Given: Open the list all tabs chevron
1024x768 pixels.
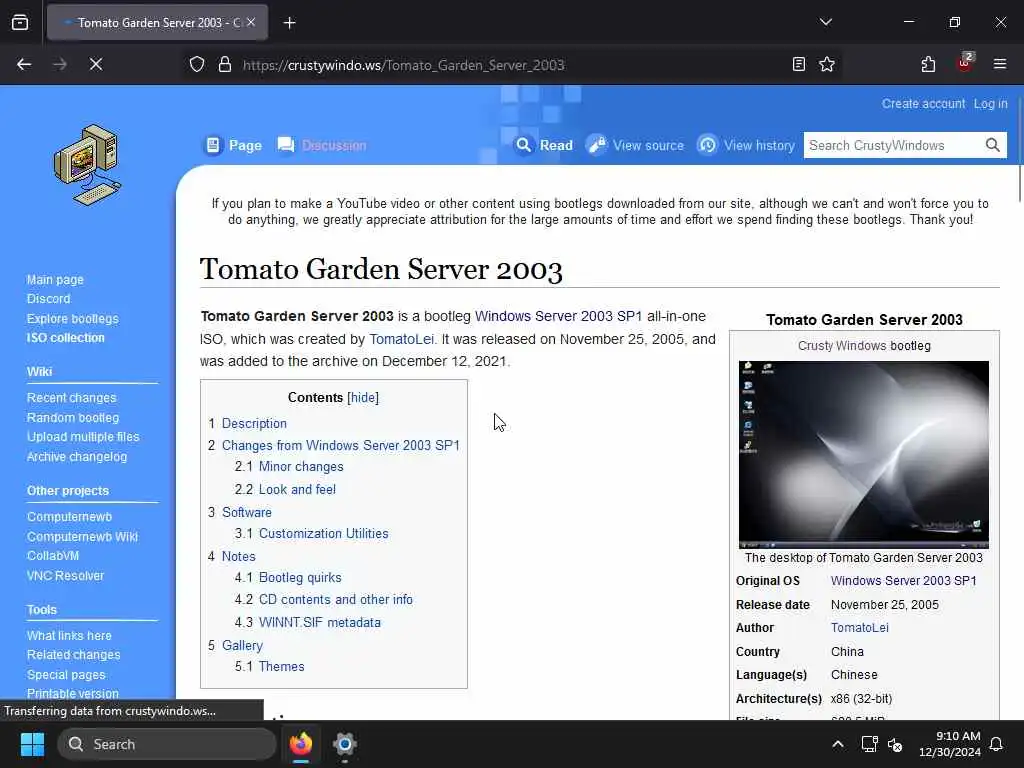Looking at the screenshot, I should pos(825,22).
